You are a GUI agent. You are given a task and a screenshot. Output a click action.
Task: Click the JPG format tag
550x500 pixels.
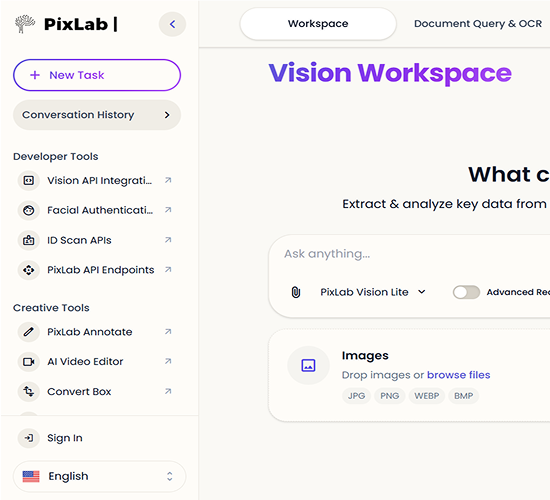pos(356,396)
